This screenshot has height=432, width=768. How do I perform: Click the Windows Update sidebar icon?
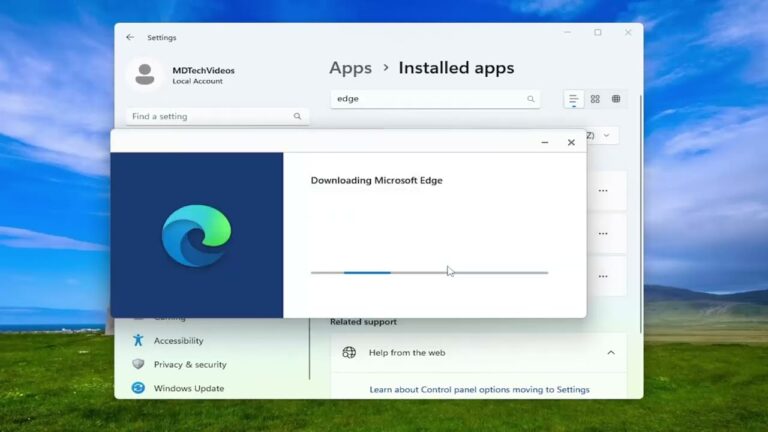(138, 388)
